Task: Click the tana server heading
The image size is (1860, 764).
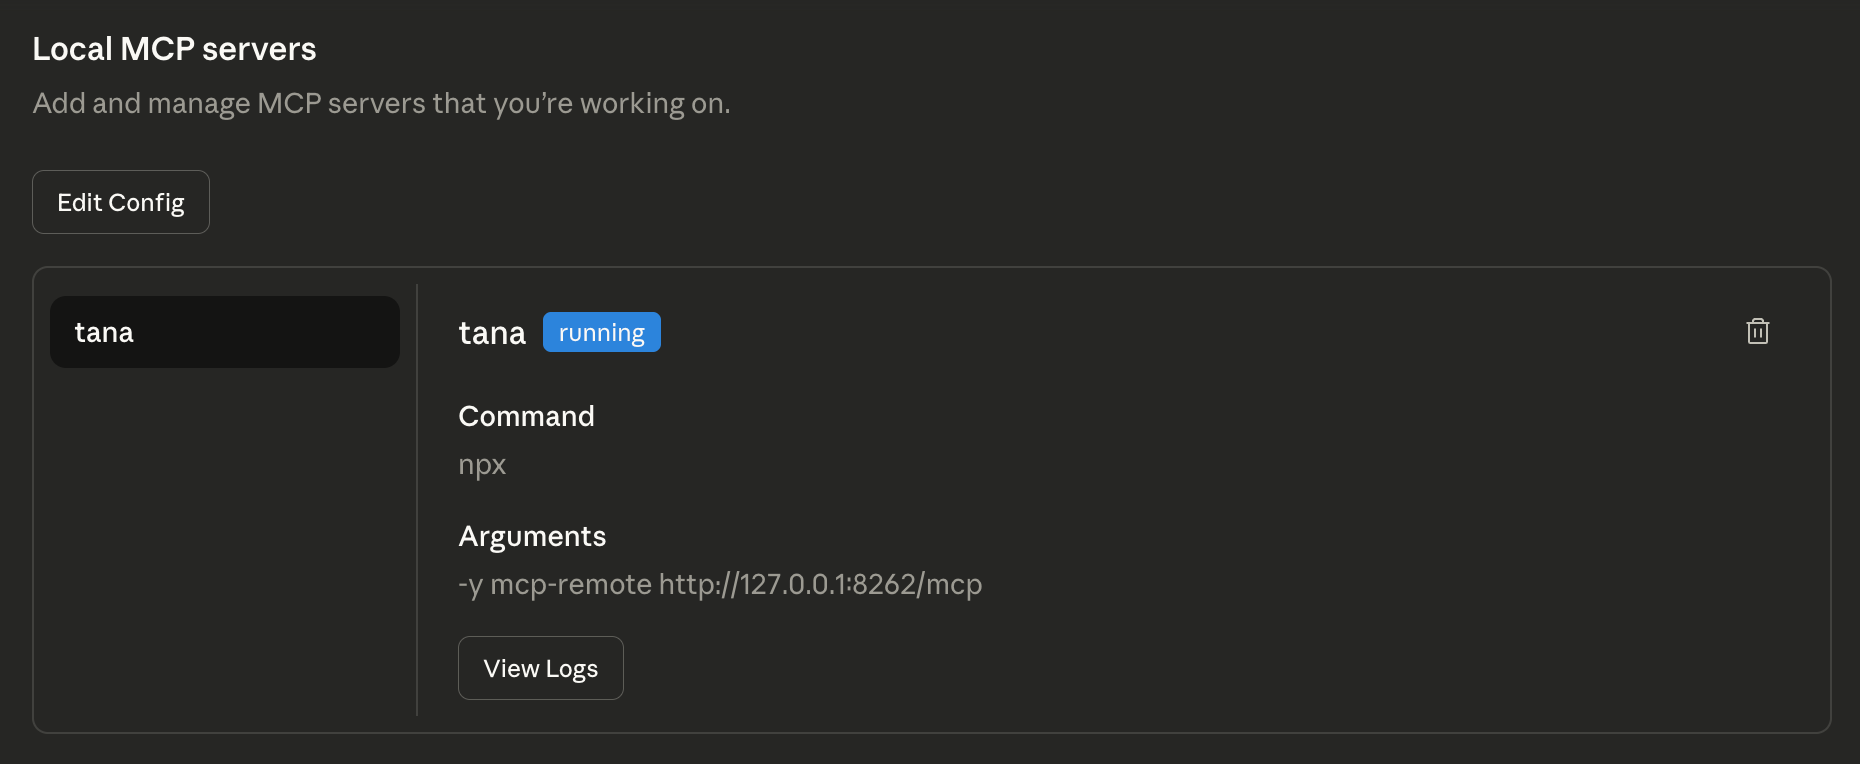Action: tap(492, 333)
